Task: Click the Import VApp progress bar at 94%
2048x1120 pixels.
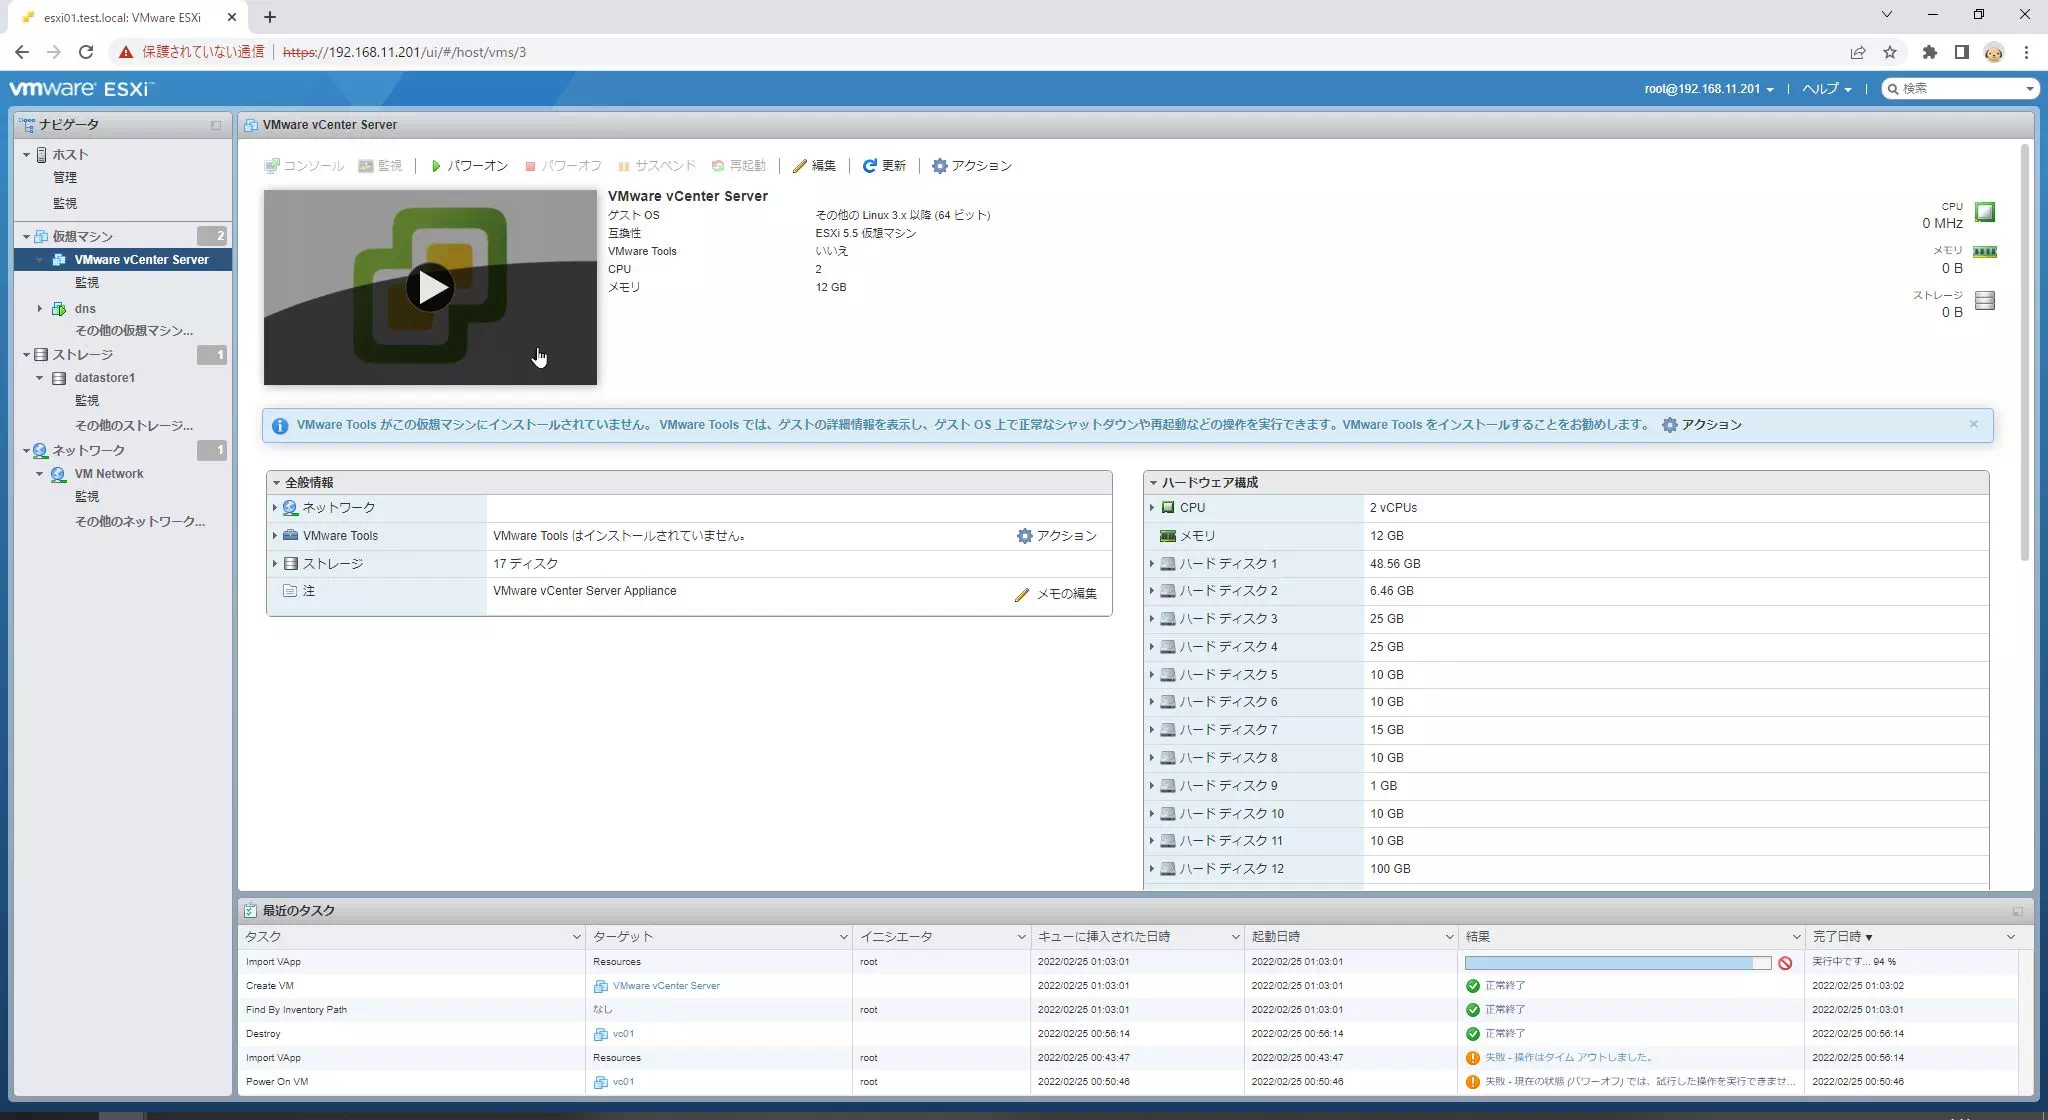Action: (x=1617, y=963)
